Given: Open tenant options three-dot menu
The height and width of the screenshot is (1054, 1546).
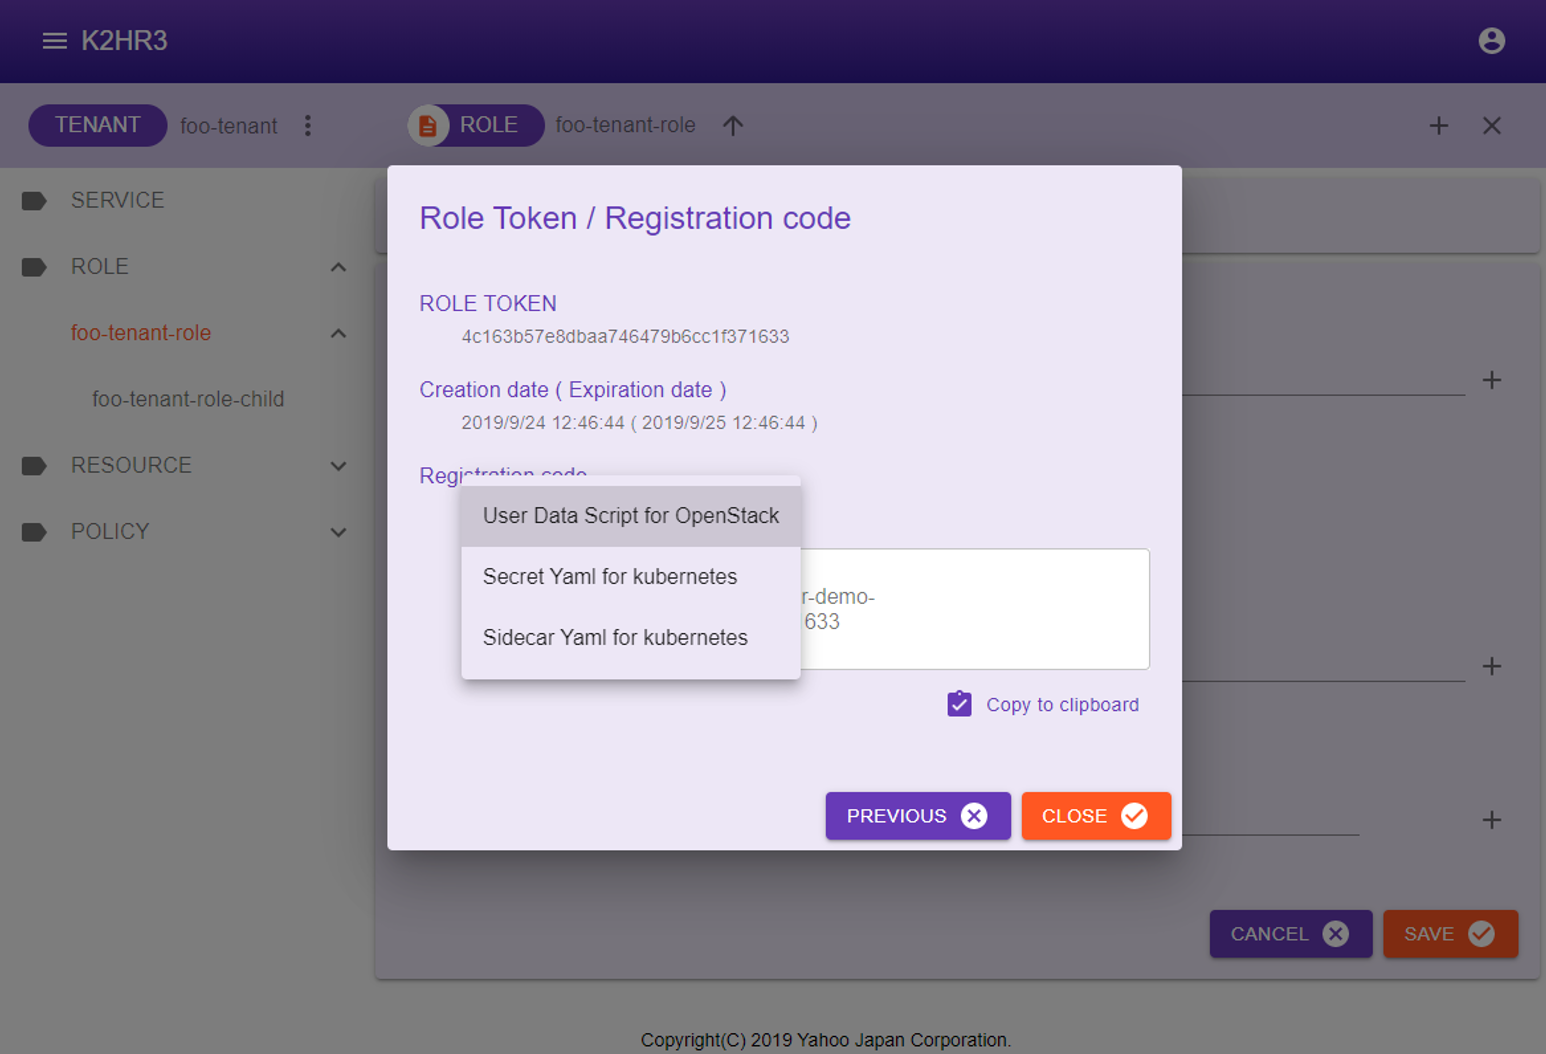Looking at the screenshot, I should [308, 125].
